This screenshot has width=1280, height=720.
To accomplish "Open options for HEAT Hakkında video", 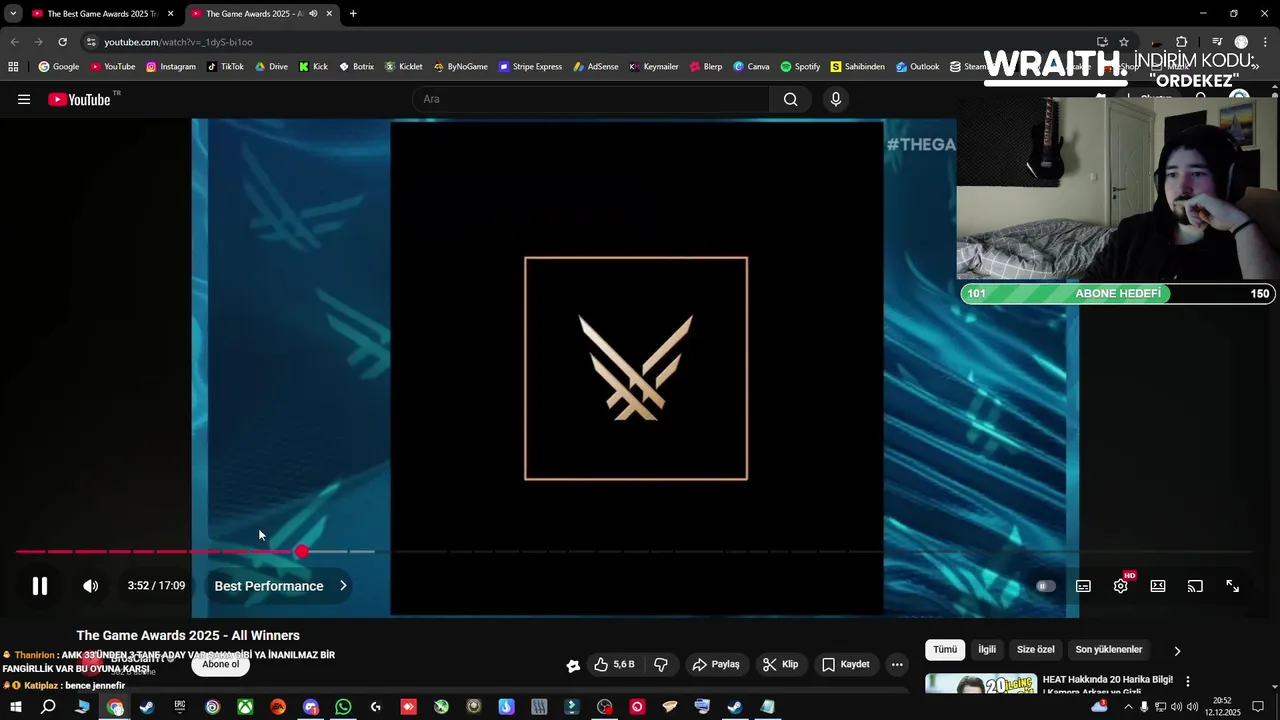I will point(1188,681).
